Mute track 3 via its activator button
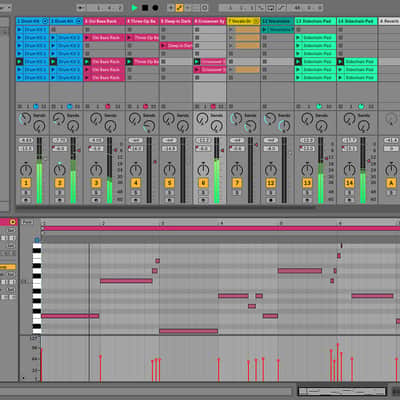This screenshot has height=400, width=400. 96,183
